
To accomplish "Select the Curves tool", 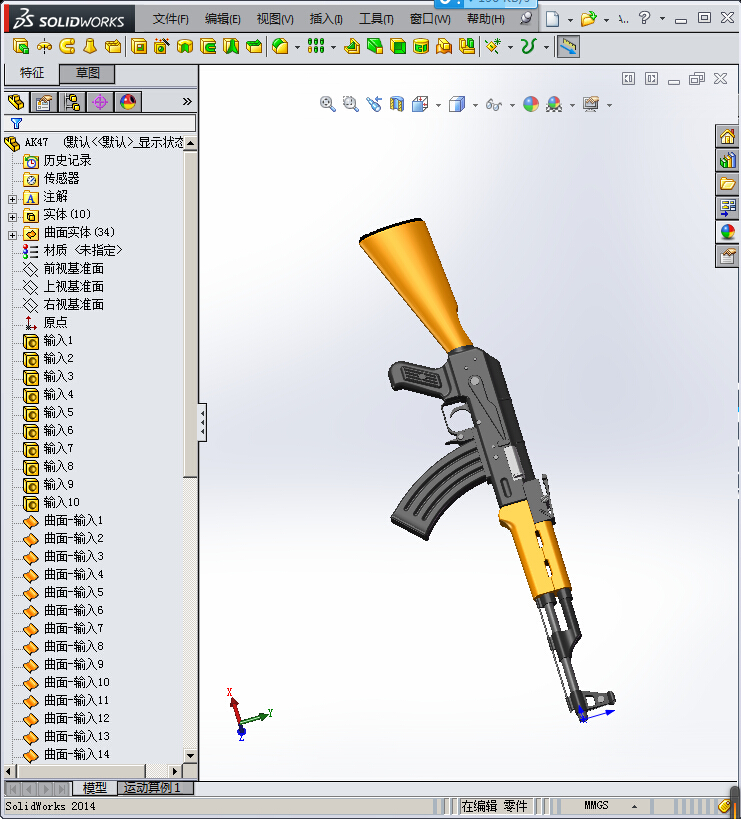I will pyautogui.click(x=528, y=46).
